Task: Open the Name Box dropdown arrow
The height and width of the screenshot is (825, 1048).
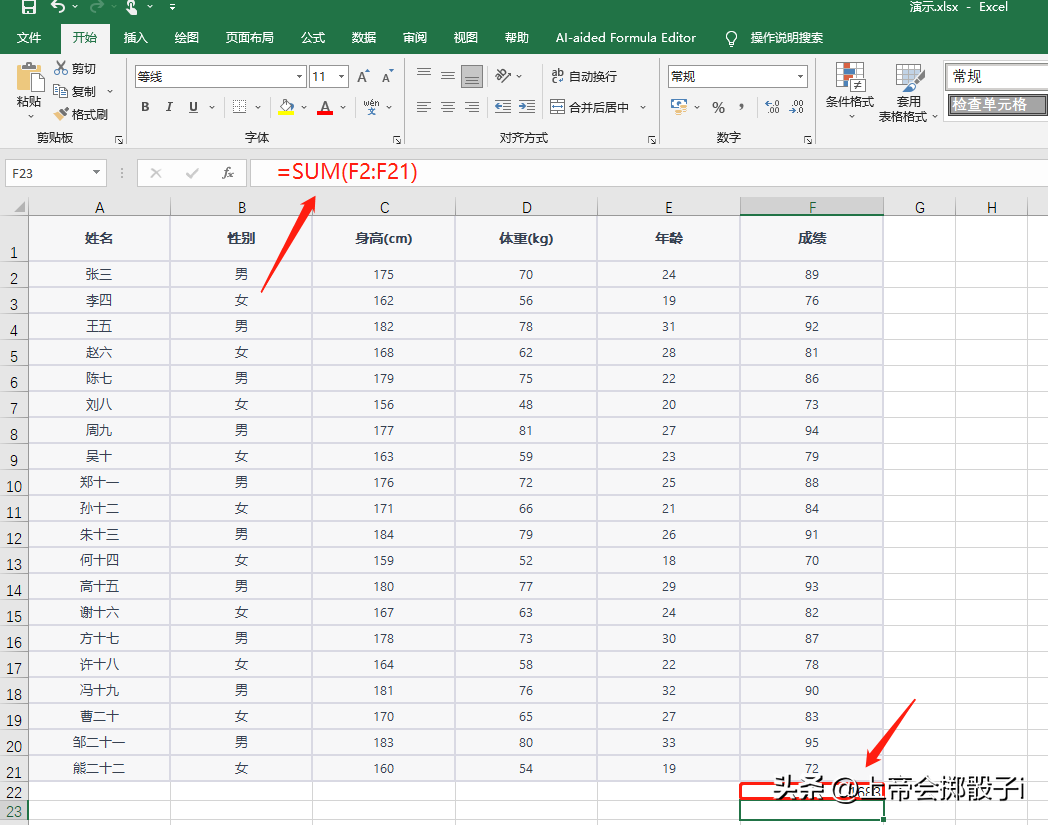Action: coord(96,172)
